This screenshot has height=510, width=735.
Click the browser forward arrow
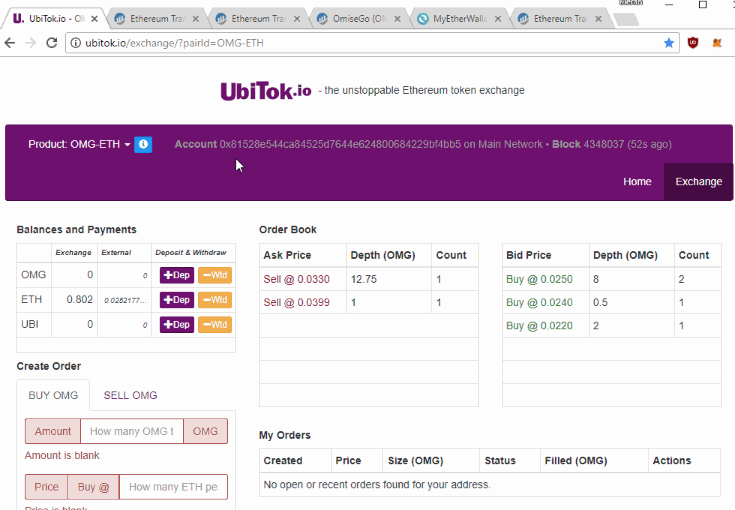(30, 43)
